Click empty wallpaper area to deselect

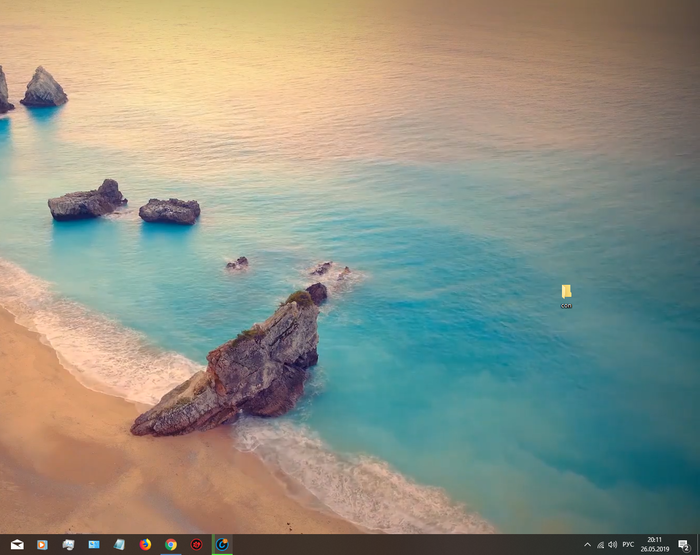[450, 150]
